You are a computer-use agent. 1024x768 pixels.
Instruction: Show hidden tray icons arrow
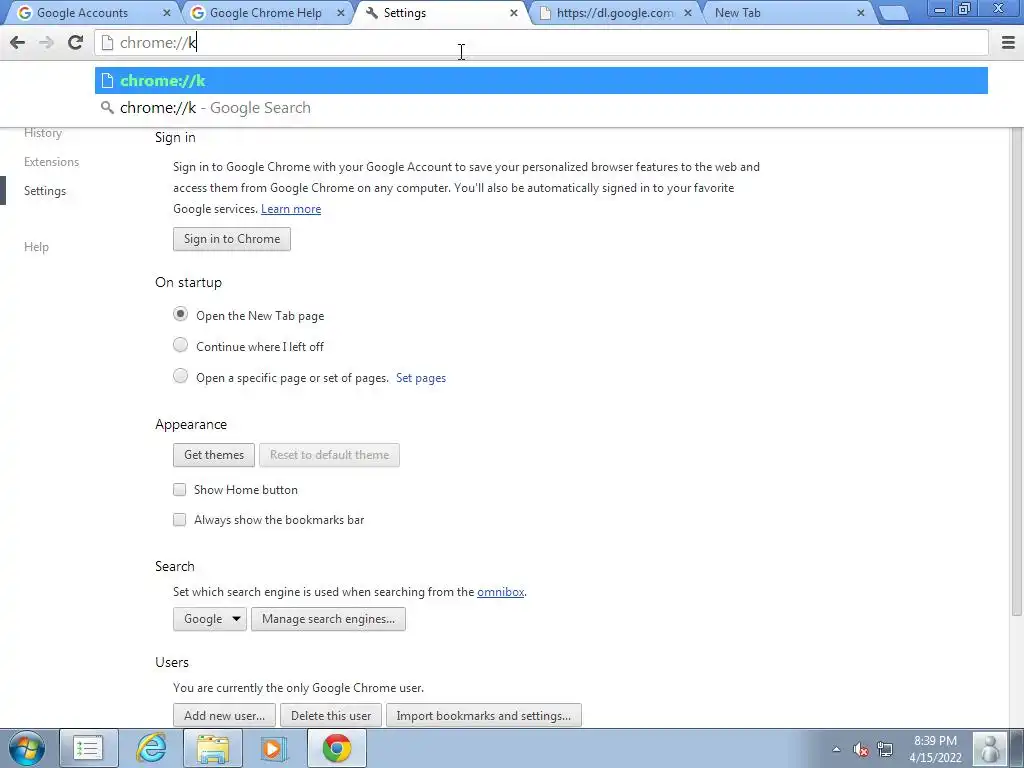[x=836, y=750]
